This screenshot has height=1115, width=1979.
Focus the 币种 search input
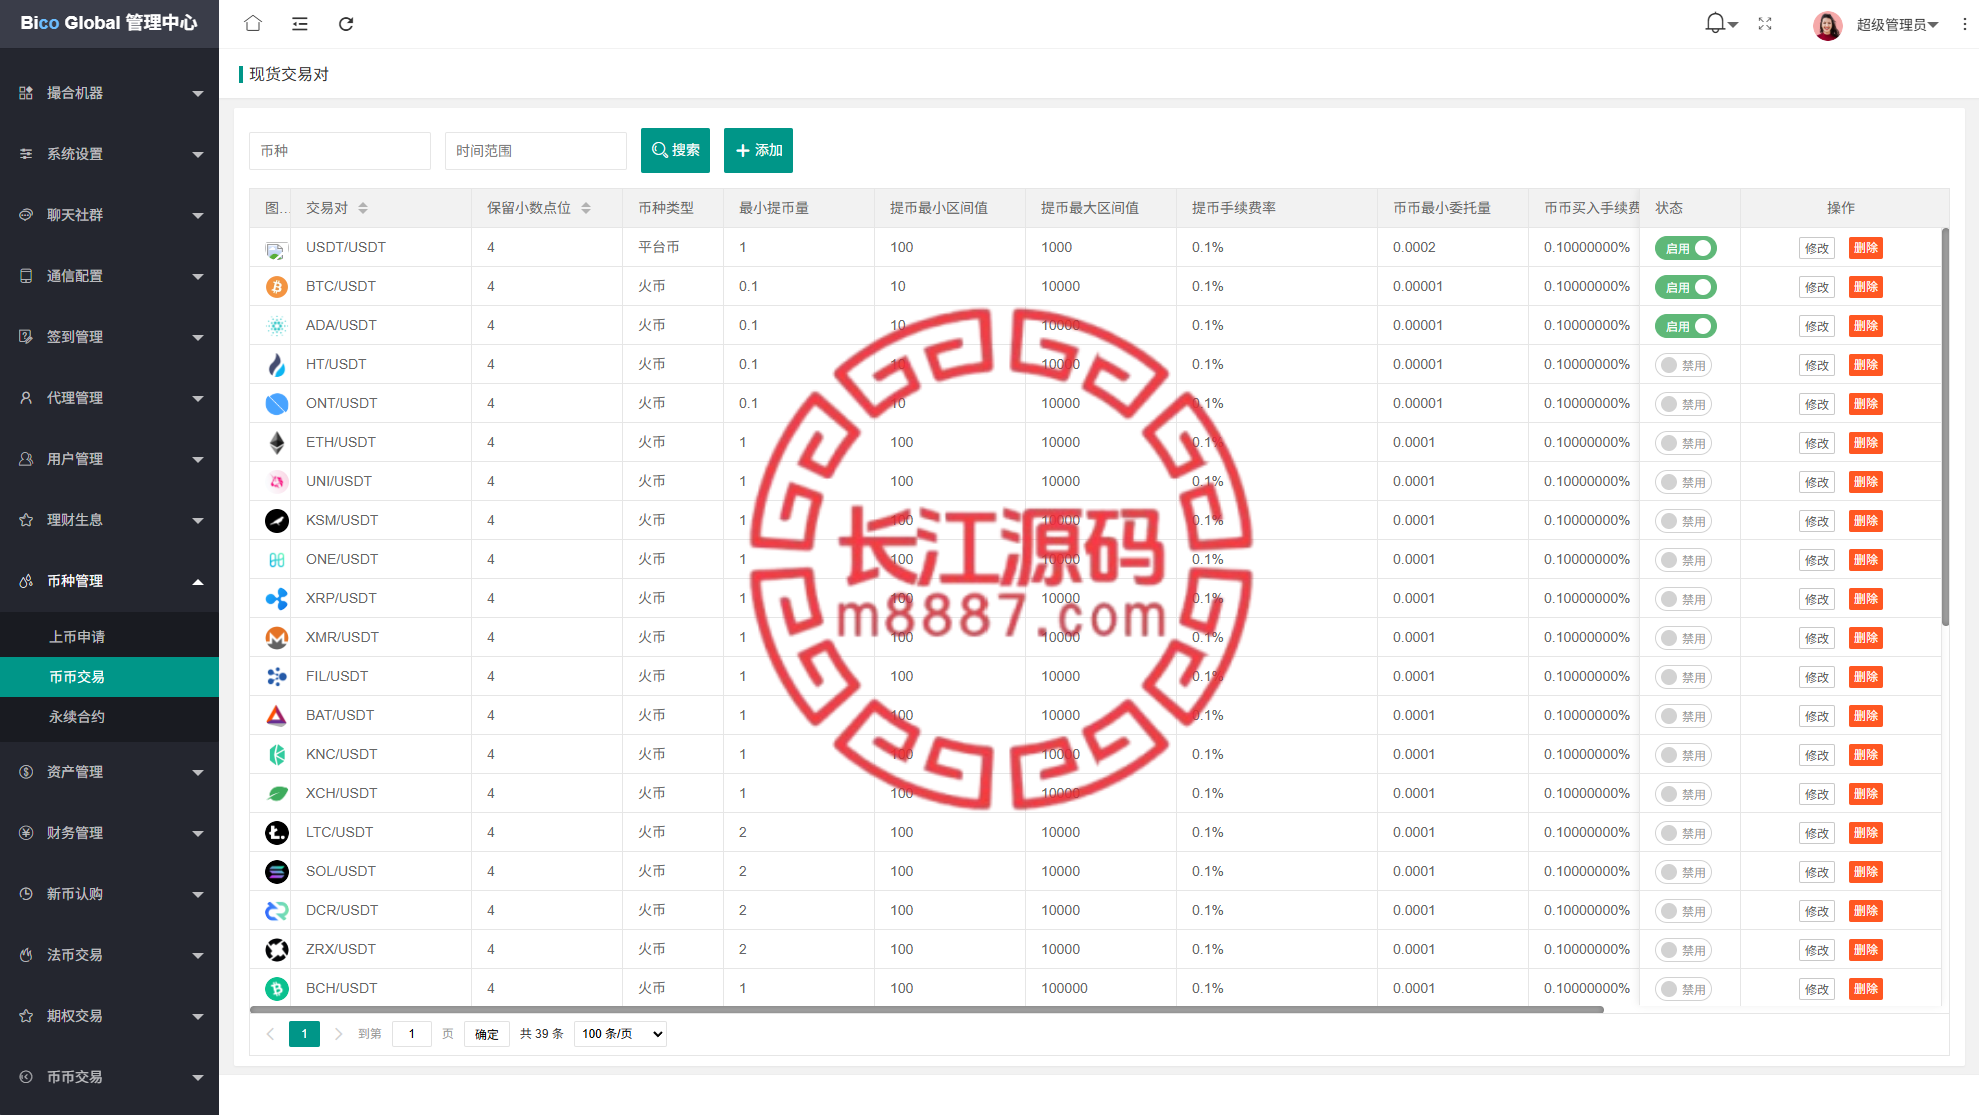tap(340, 151)
